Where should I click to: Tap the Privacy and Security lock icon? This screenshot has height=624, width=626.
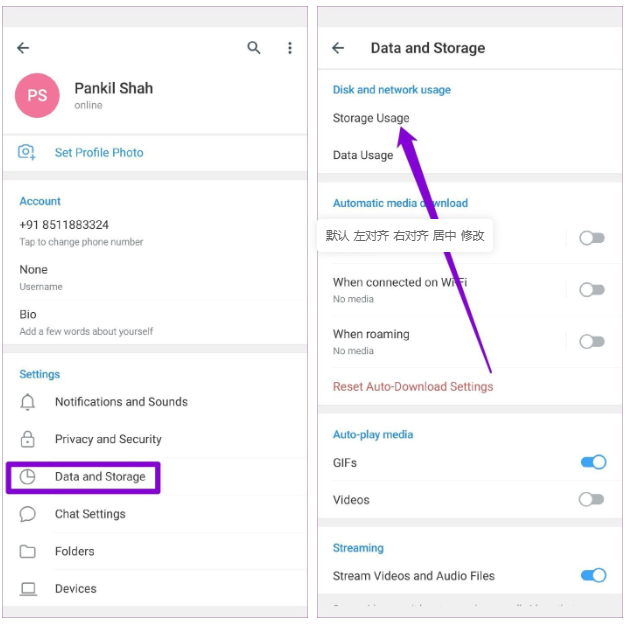pos(28,439)
